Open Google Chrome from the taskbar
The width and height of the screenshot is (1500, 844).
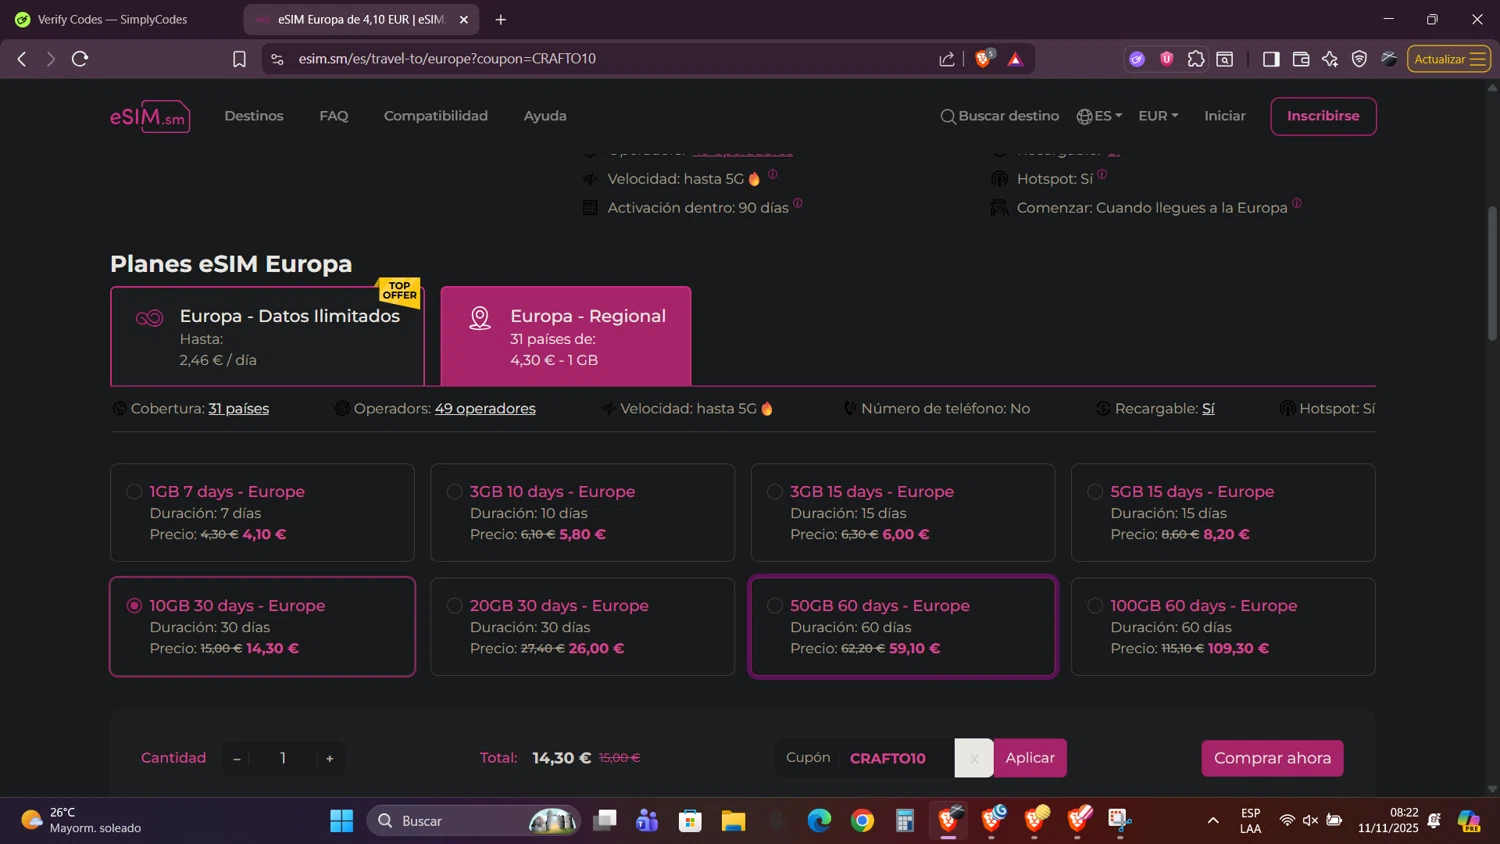862,821
